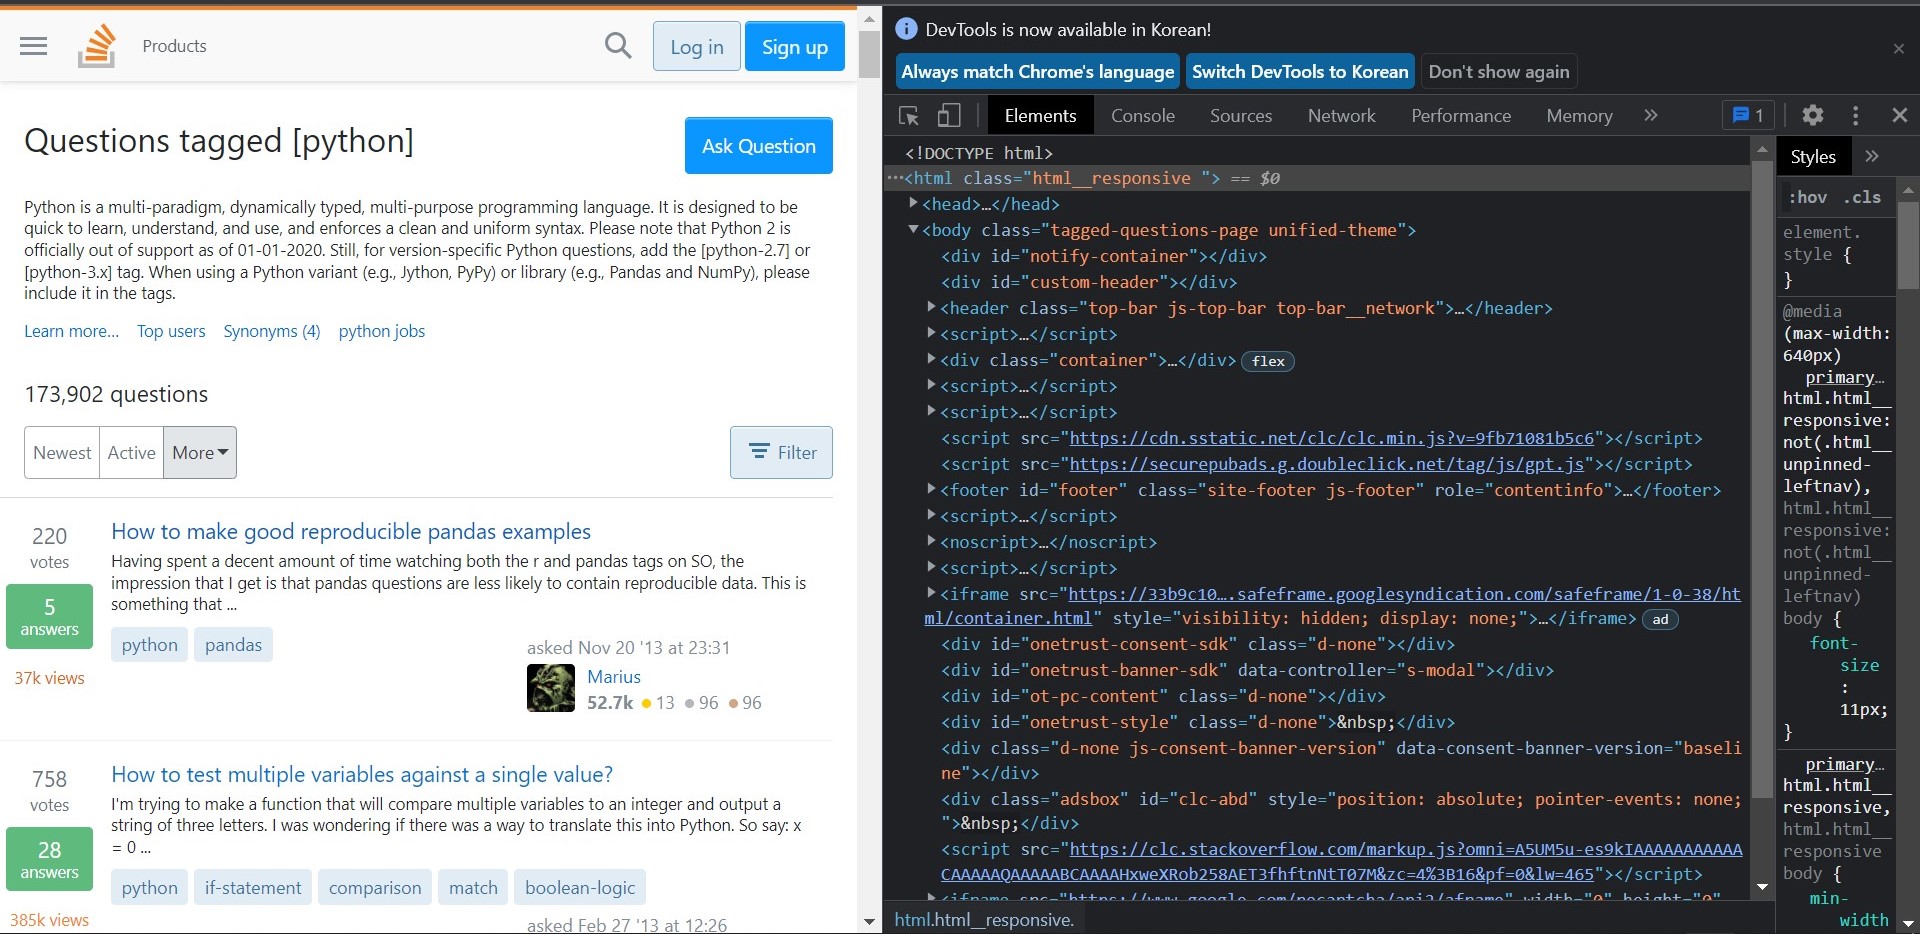
Task: Show more Styles sidebar panes chevron
Action: tap(1872, 156)
